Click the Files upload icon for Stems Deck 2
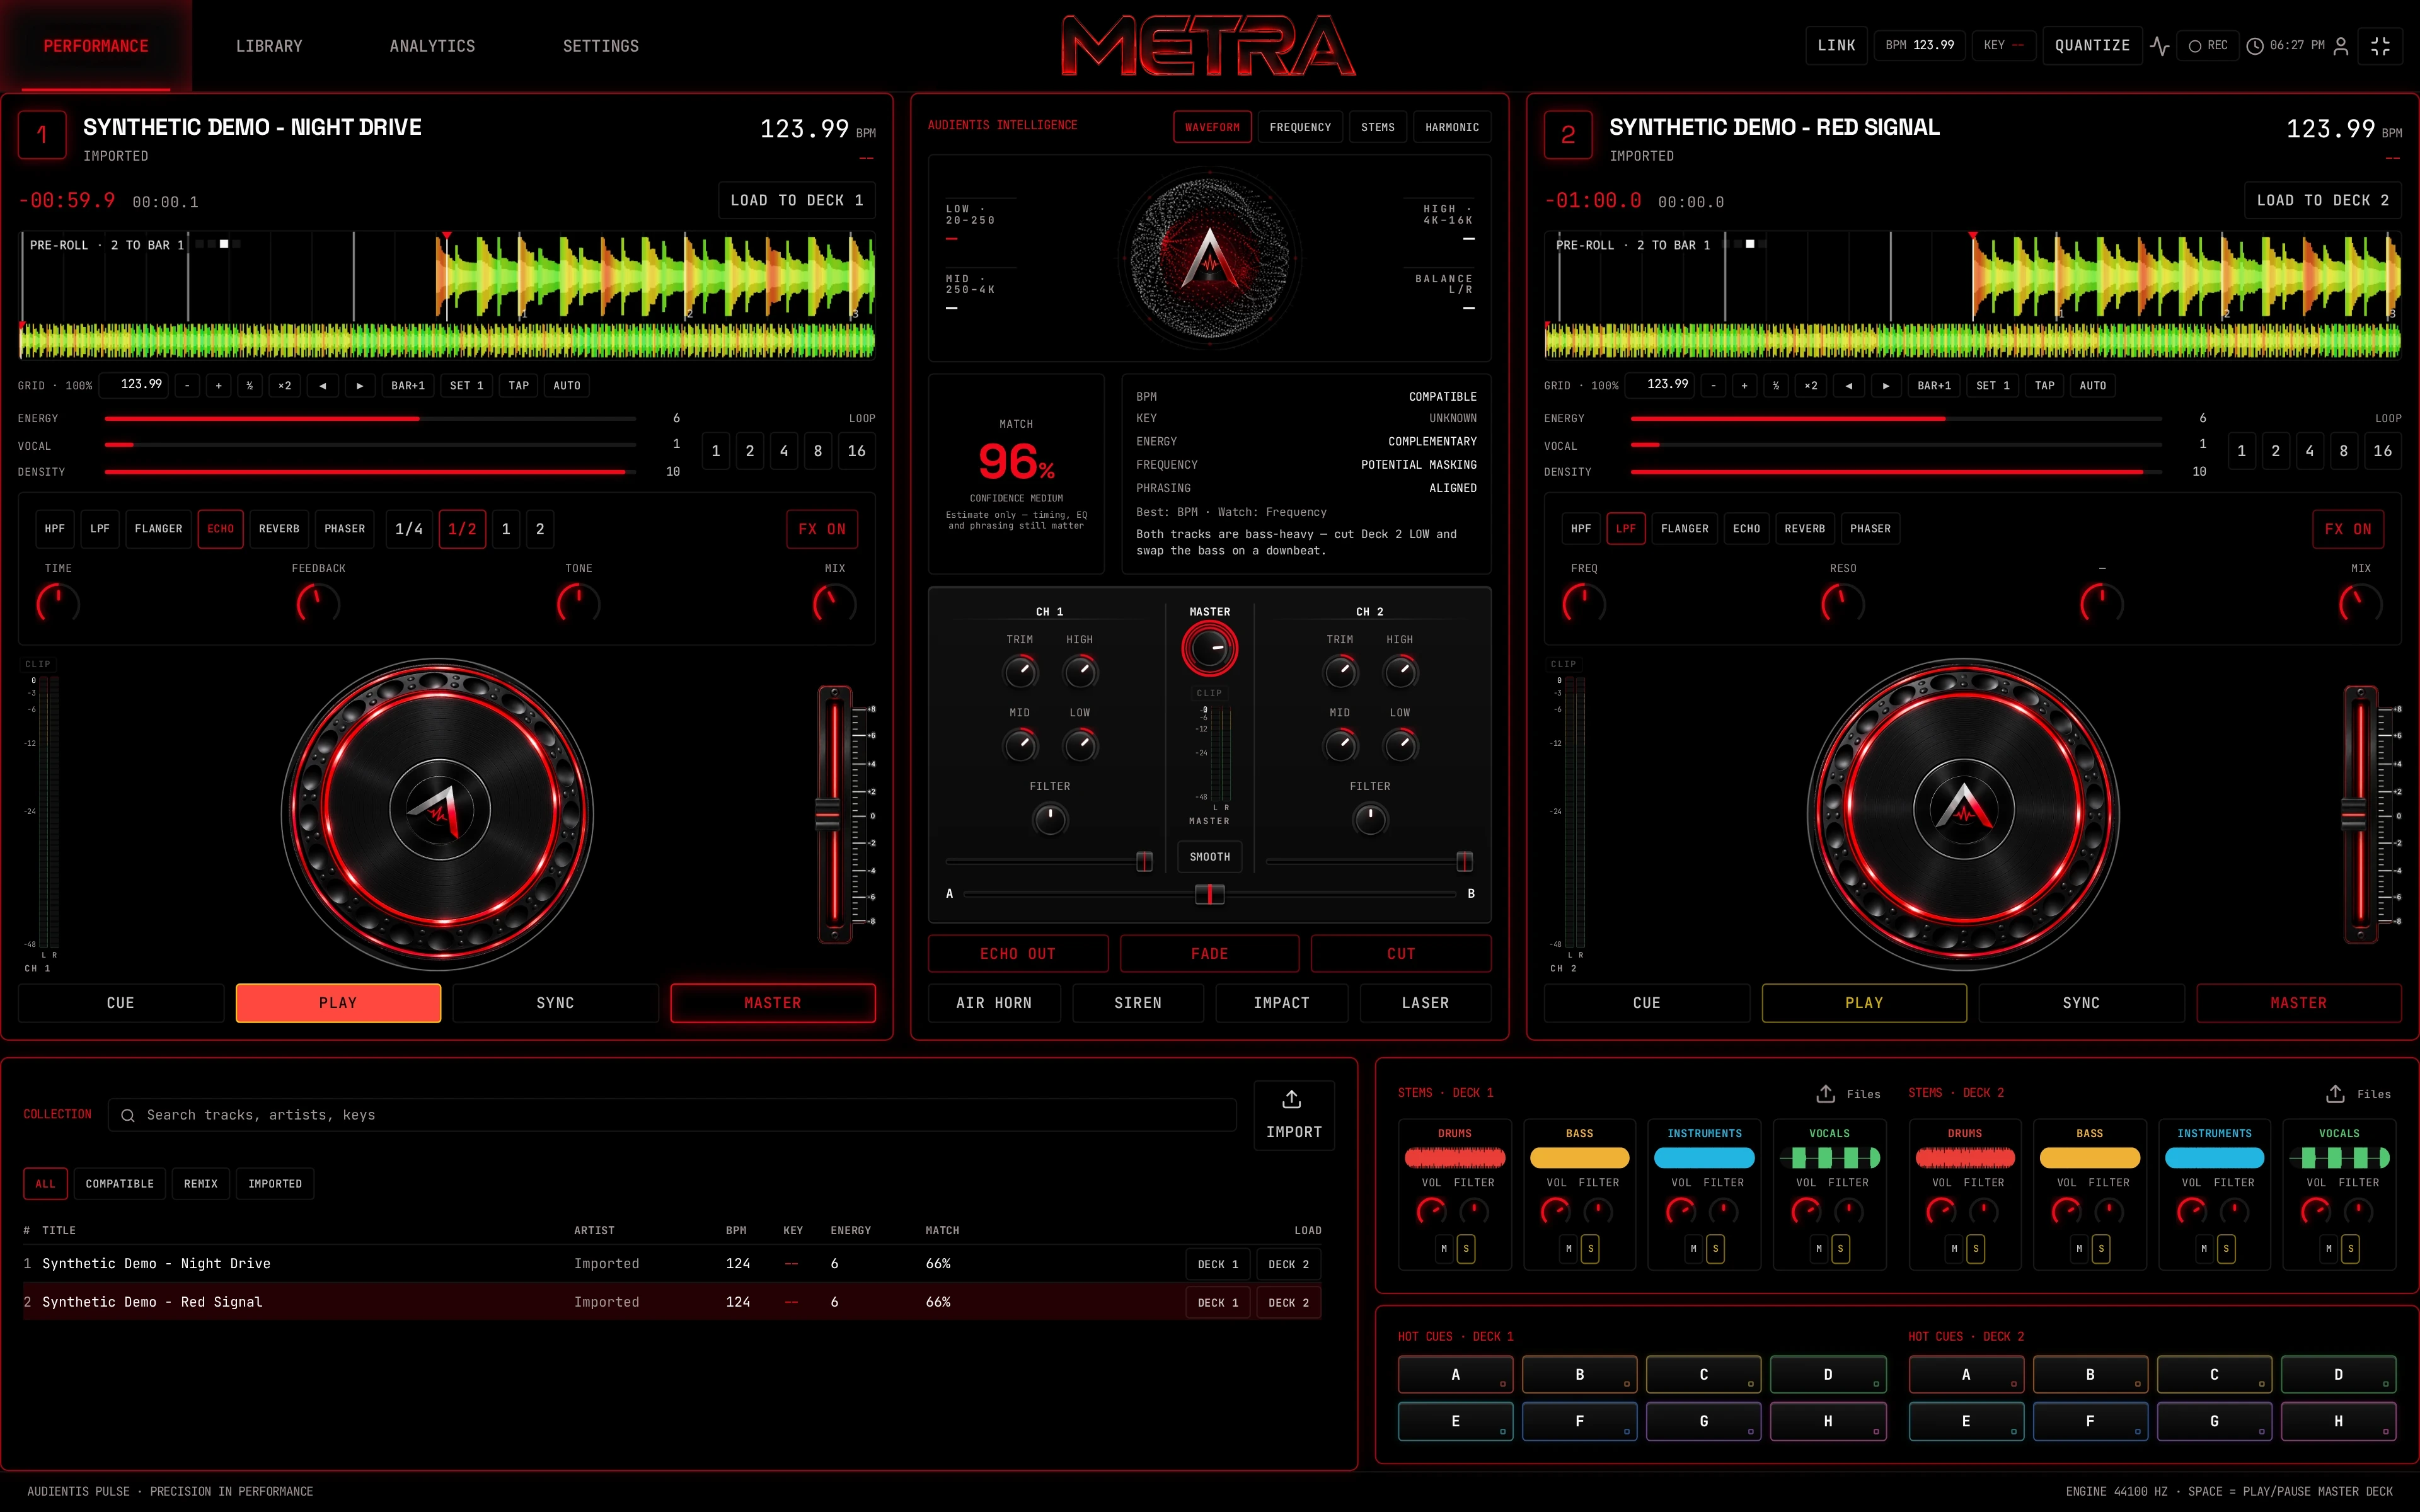The height and width of the screenshot is (1512, 2420). (x=2335, y=1093)
